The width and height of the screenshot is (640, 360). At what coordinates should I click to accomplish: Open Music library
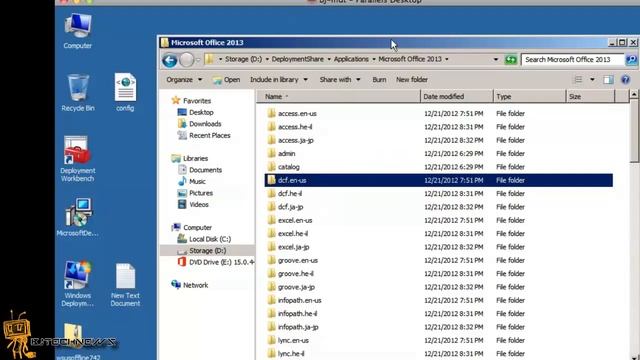192,181
